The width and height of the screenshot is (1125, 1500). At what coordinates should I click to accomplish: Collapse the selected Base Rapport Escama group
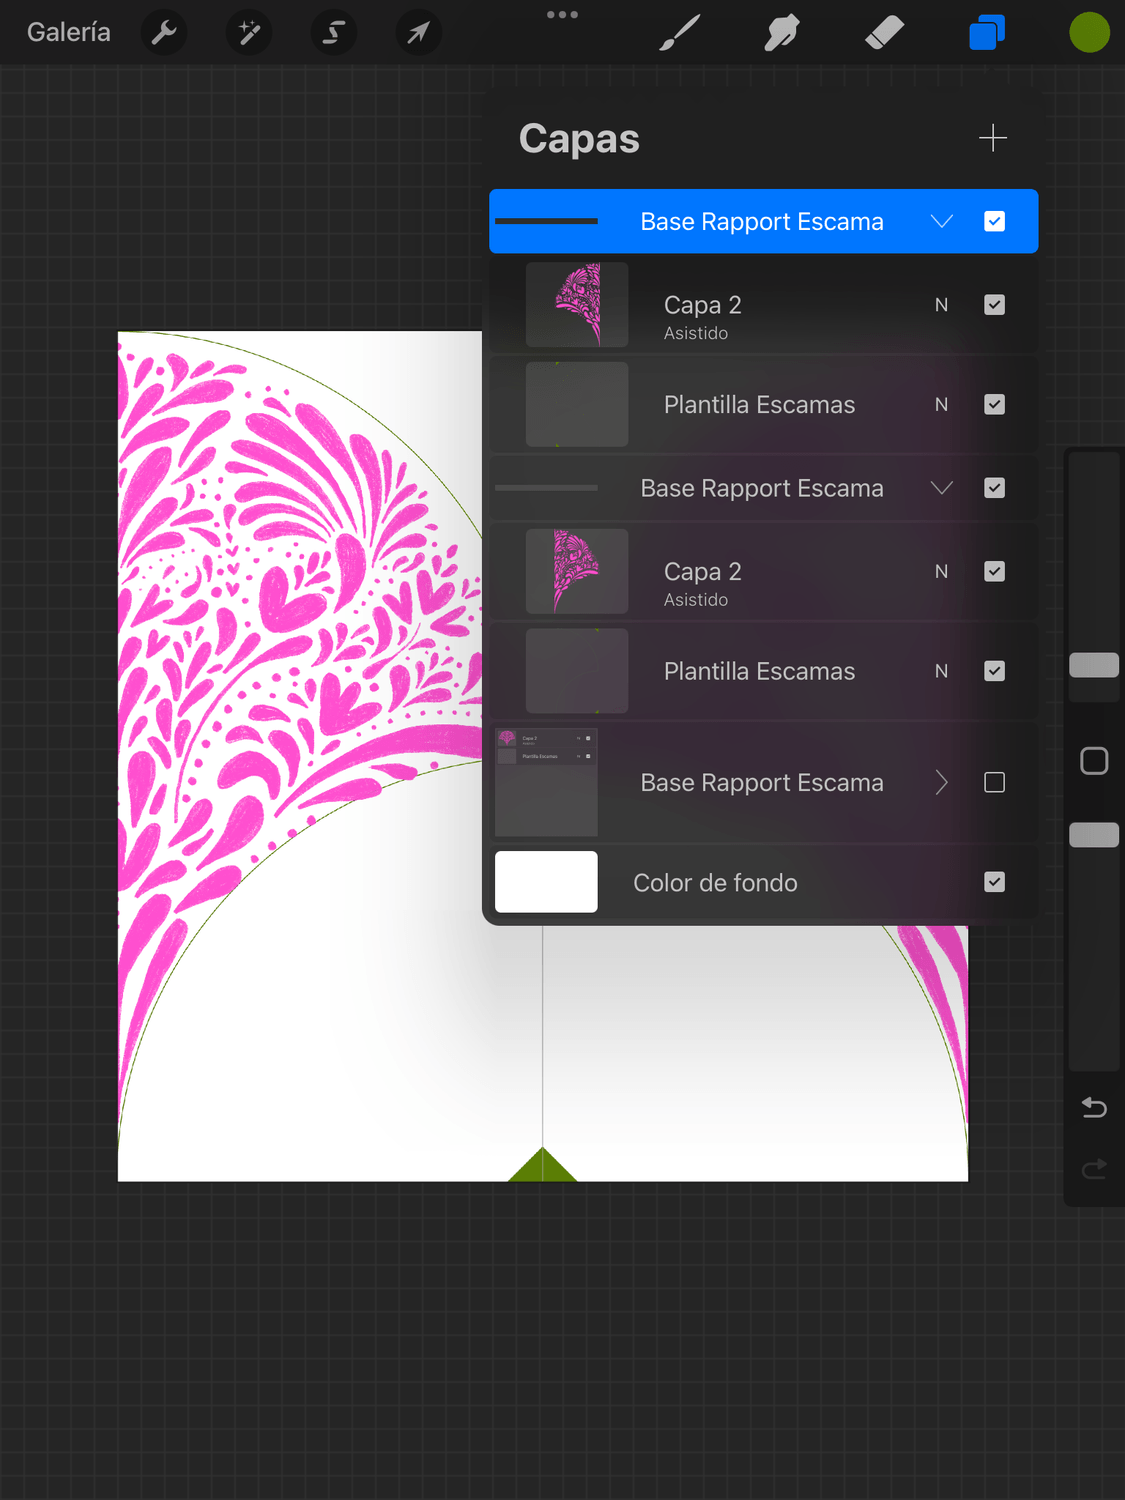click(x=941, y=221)
